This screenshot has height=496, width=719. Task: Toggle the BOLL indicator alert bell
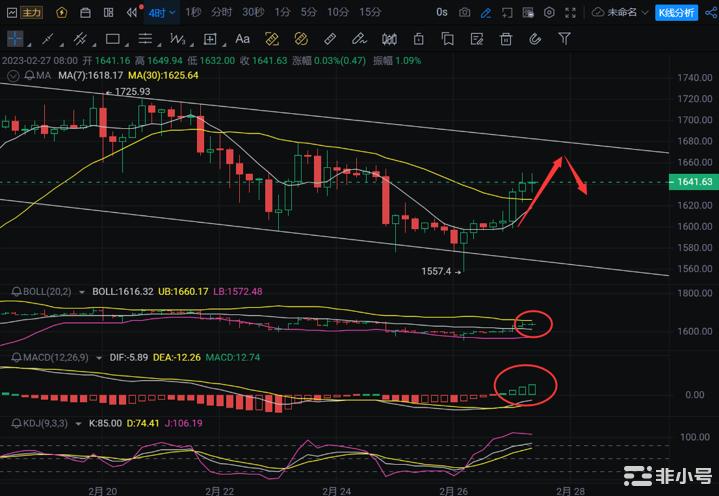tap(16, 291)
